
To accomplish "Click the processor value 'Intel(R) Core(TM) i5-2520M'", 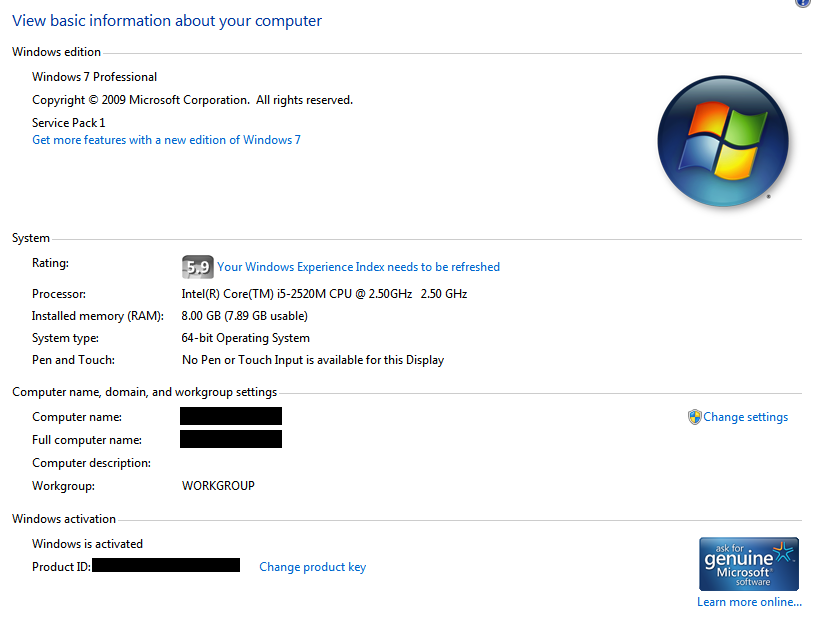I will point(324,294).
